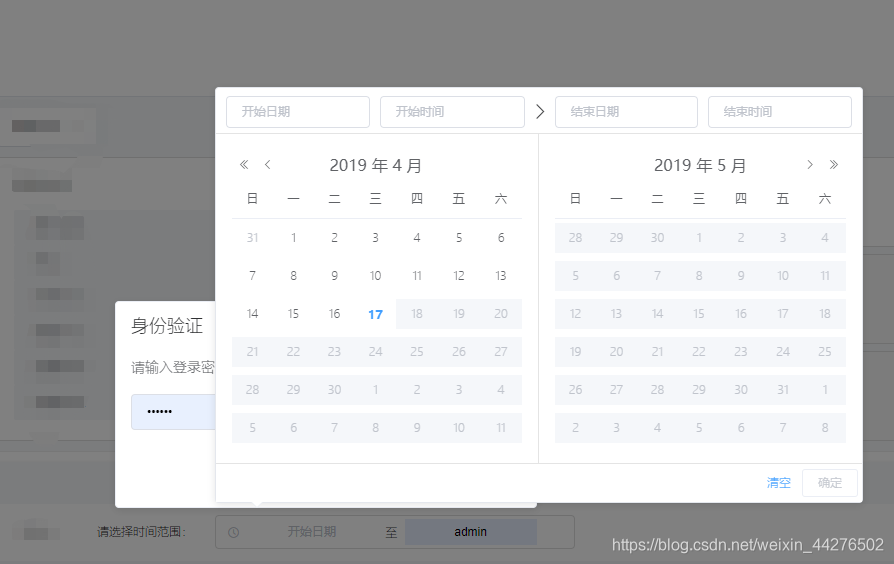Go to previous year with double-left arrow
Screen dimensions: 894x564
[x=244, y=165]
